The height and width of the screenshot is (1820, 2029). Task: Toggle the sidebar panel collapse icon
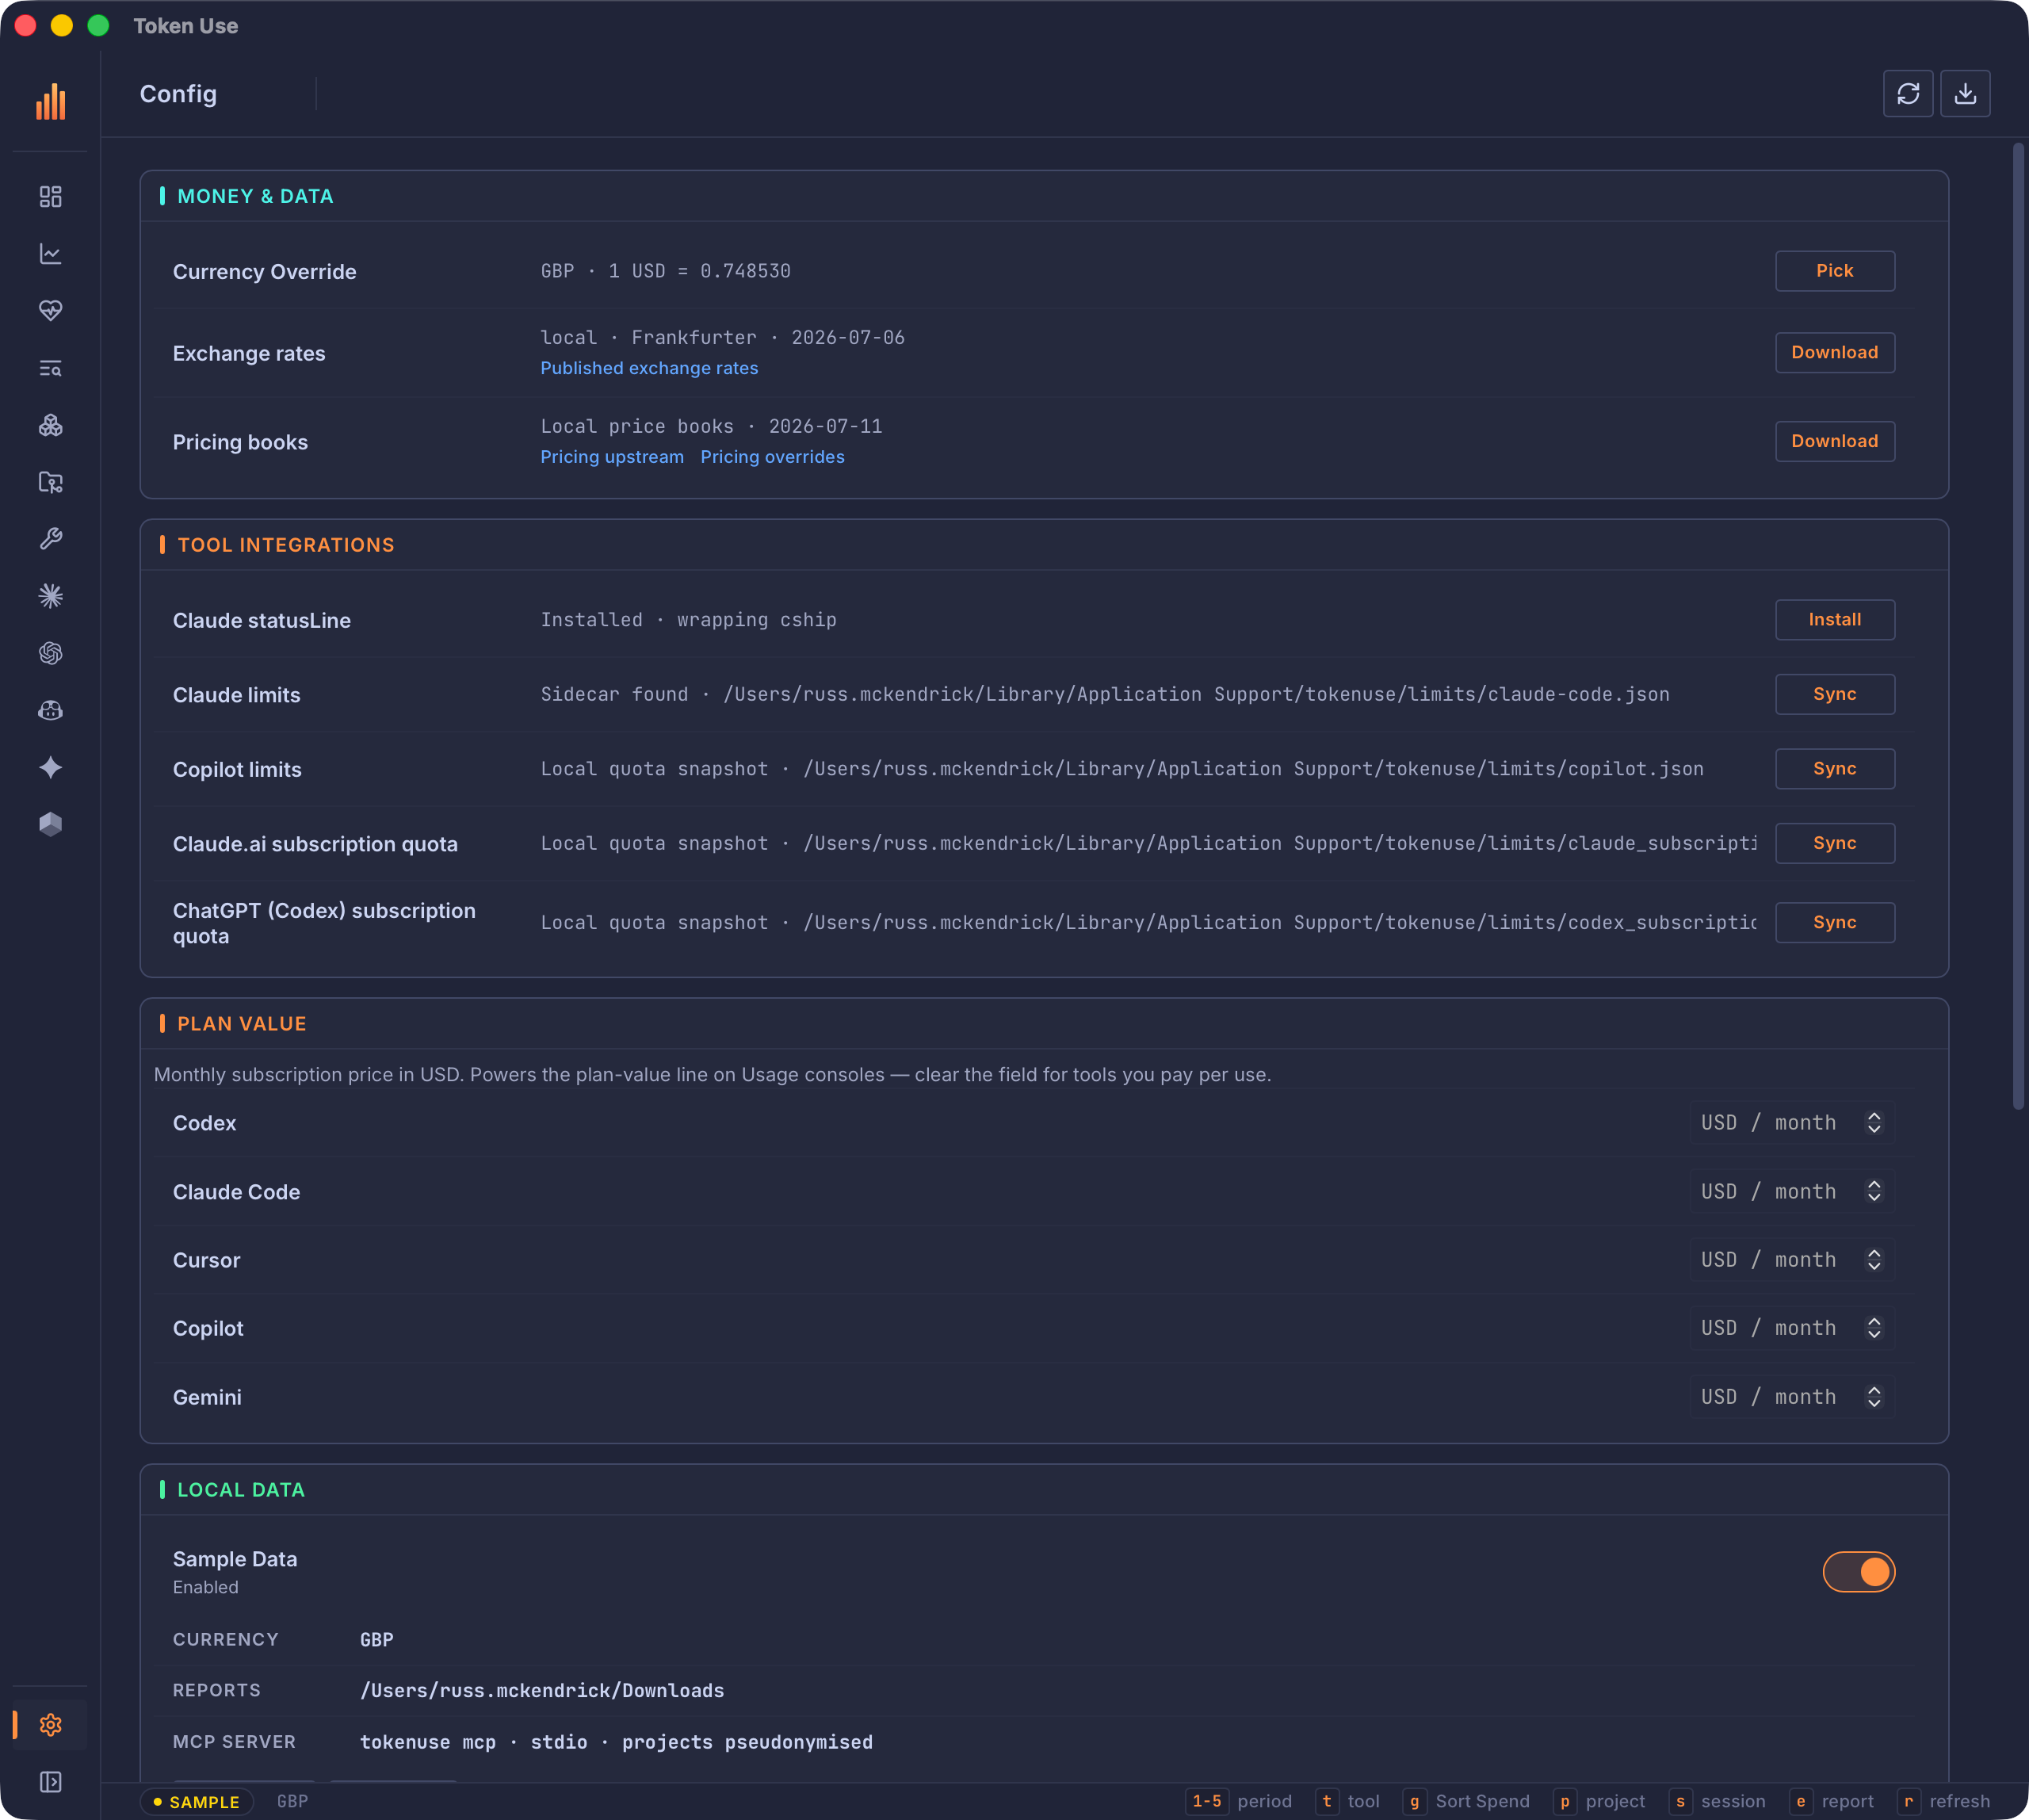(50, 1782)
